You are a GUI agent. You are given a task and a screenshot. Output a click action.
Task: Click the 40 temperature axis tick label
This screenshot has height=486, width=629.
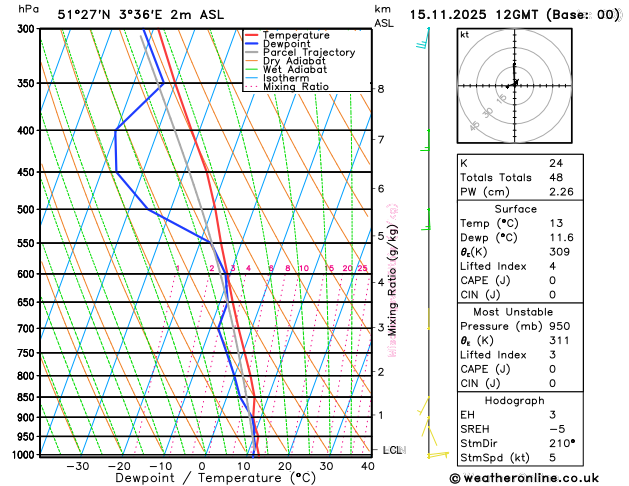tap(368, 466)
